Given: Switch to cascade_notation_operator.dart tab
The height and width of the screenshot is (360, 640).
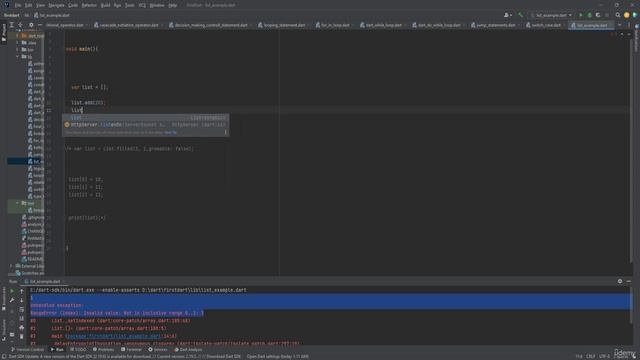Looking at the screenshot, I should click(x=126, y=25).
